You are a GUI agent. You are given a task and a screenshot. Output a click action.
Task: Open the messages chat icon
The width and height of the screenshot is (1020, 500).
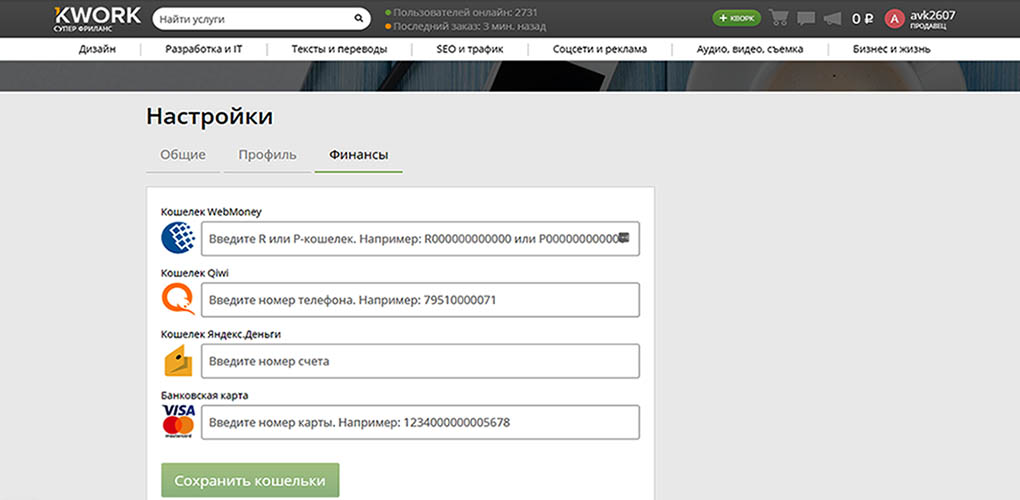[806, 19]
